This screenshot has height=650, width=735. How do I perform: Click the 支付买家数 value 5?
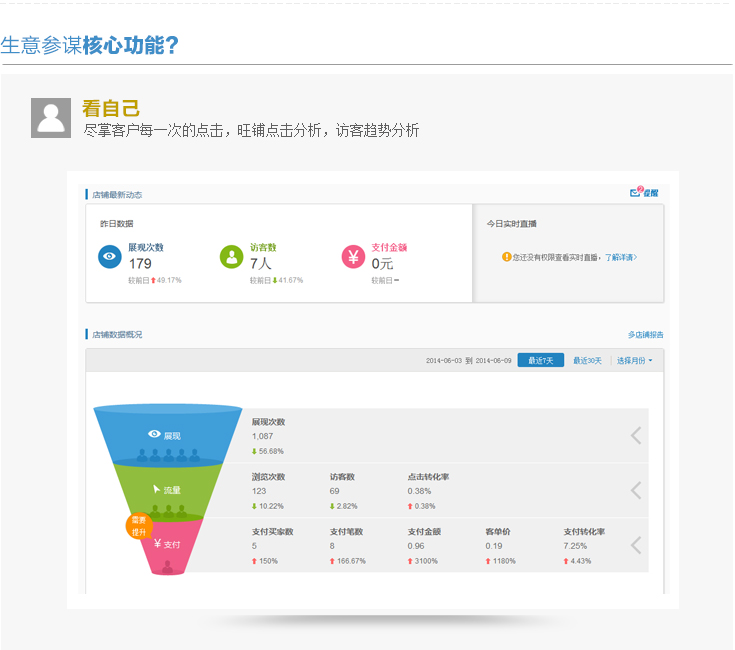tap(254, 546)
